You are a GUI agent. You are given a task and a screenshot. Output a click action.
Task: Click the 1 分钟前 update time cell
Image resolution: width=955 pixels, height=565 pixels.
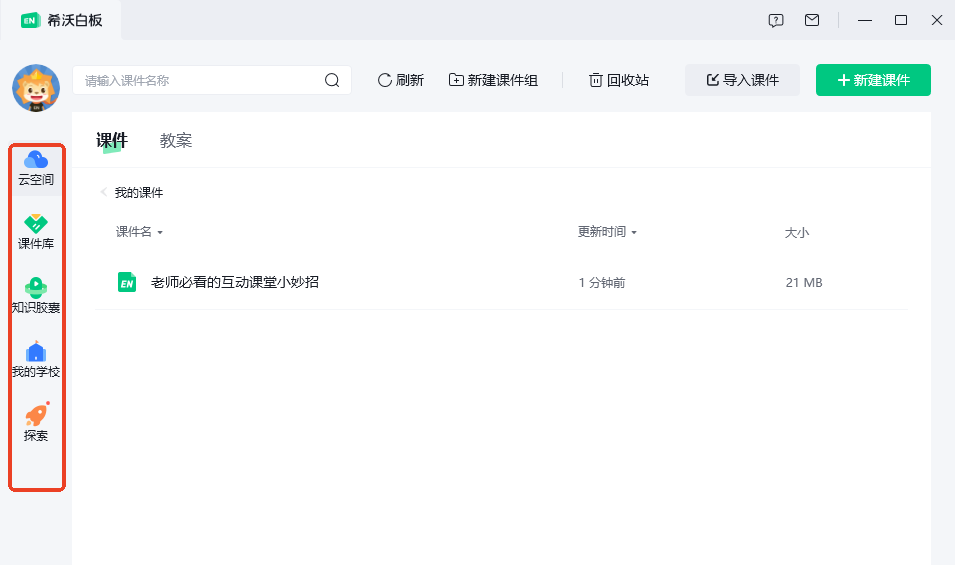click(x=602, y=282)
